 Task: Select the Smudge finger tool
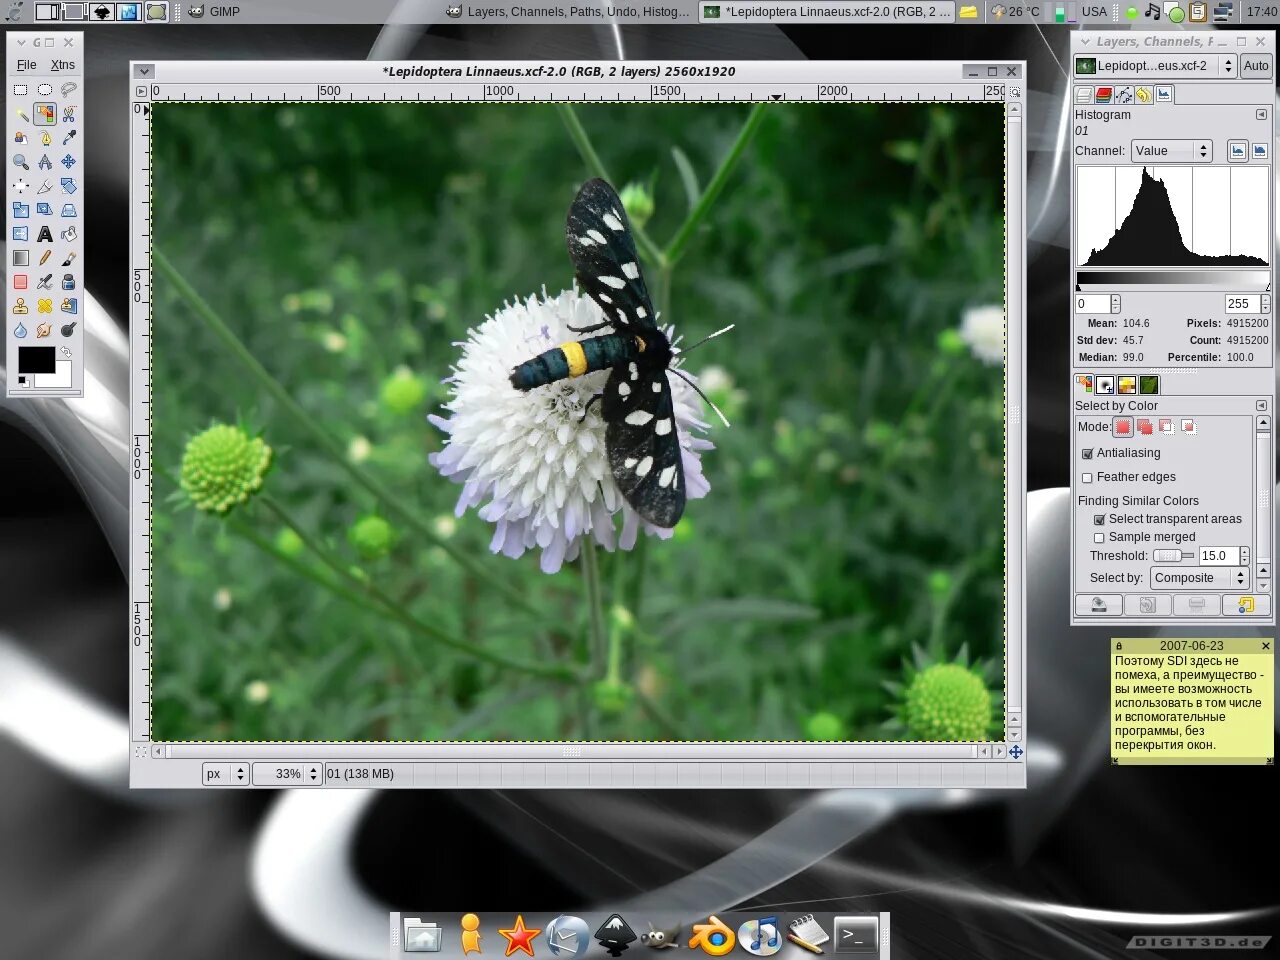pyautogui.click(x=44, y=330)
